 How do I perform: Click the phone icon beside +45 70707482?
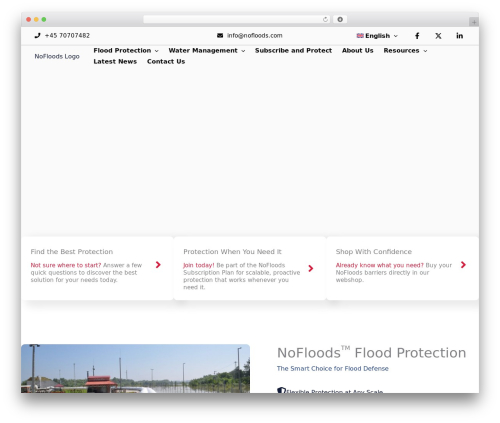(37, 35)
